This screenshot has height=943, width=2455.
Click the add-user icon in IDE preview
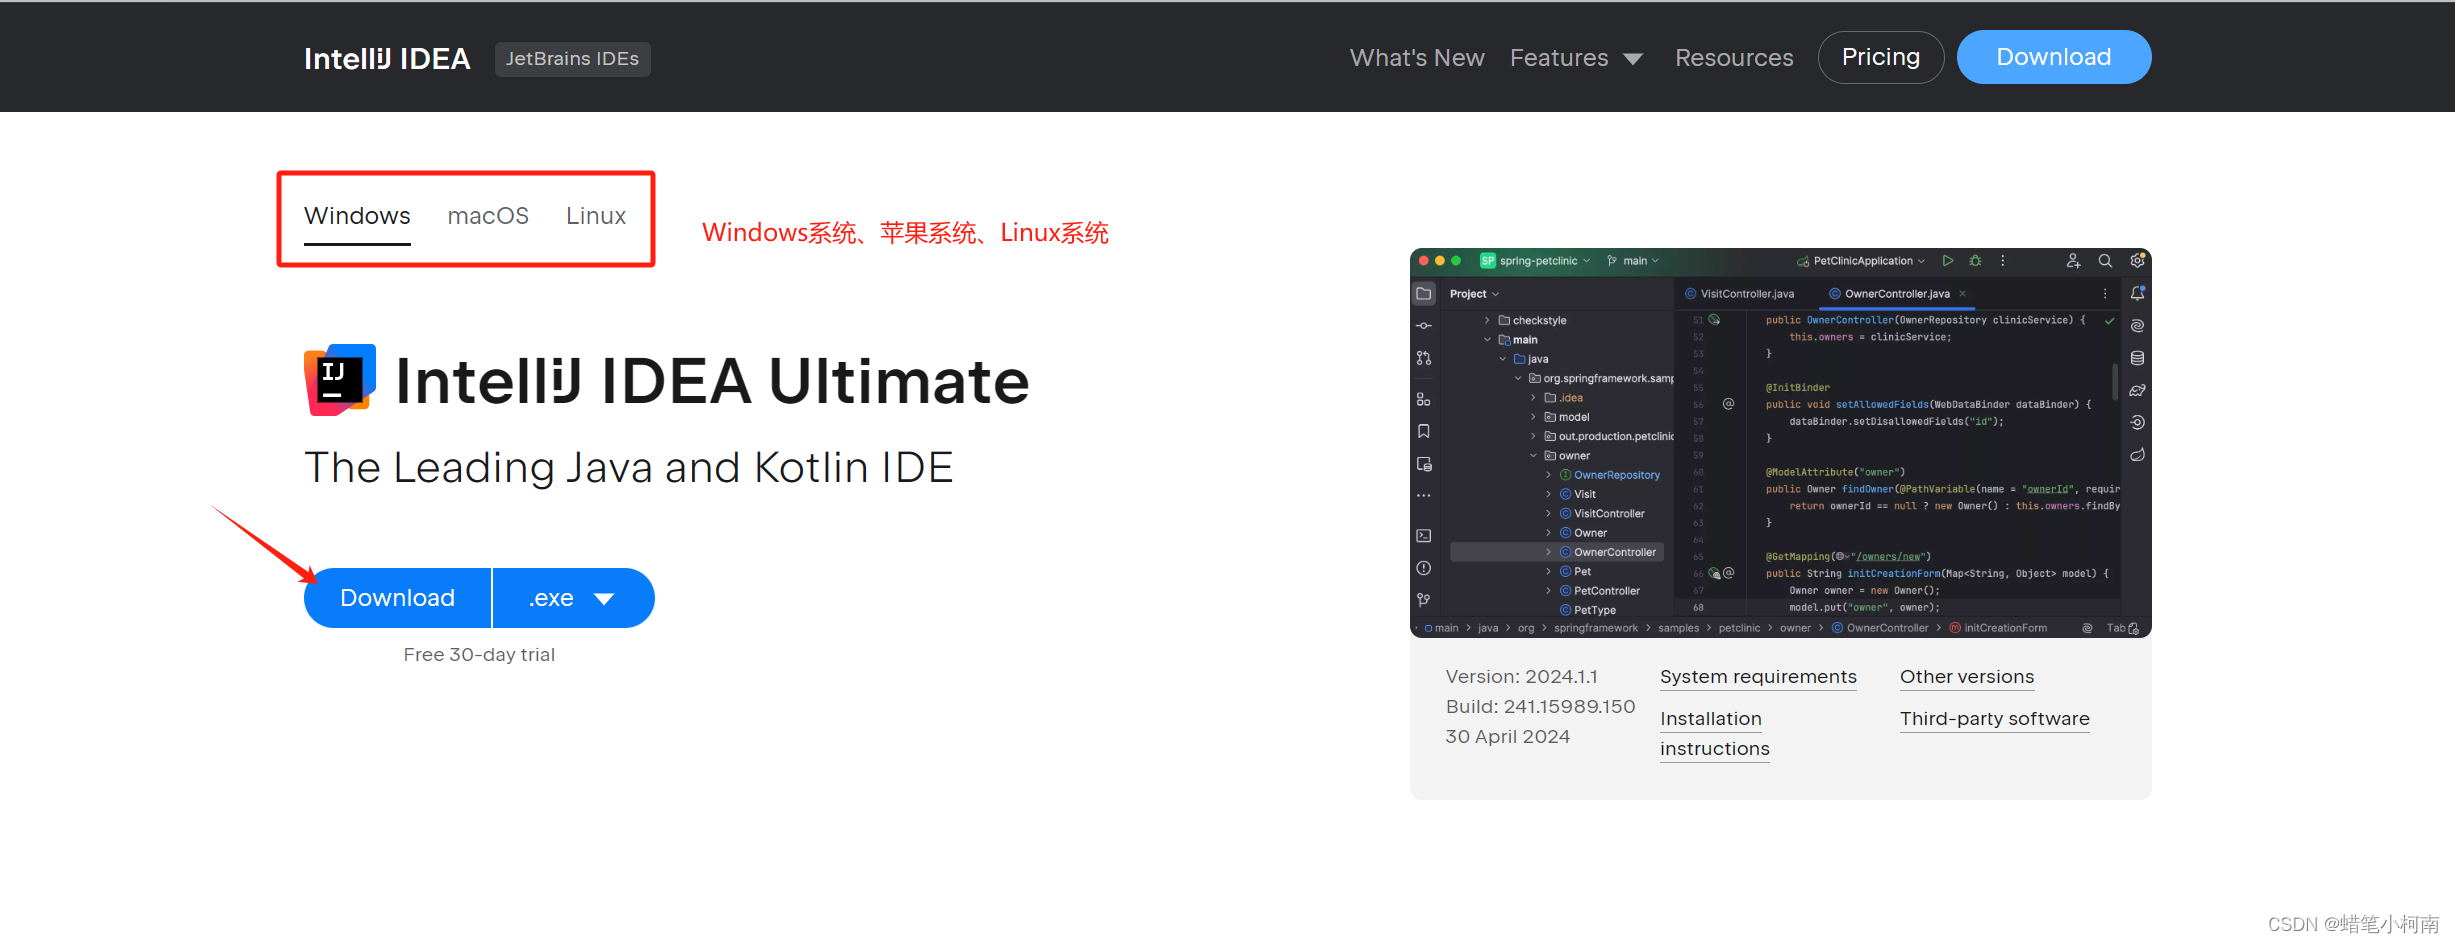(2073, 261)
